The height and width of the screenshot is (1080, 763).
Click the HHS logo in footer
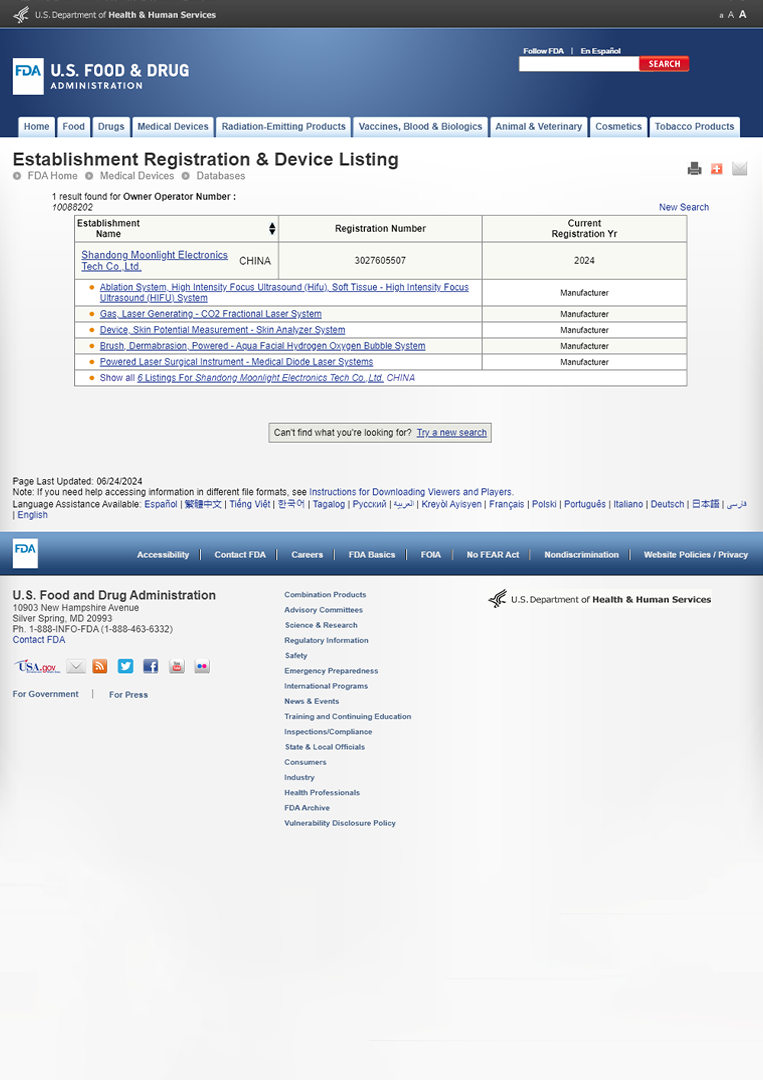599,599
